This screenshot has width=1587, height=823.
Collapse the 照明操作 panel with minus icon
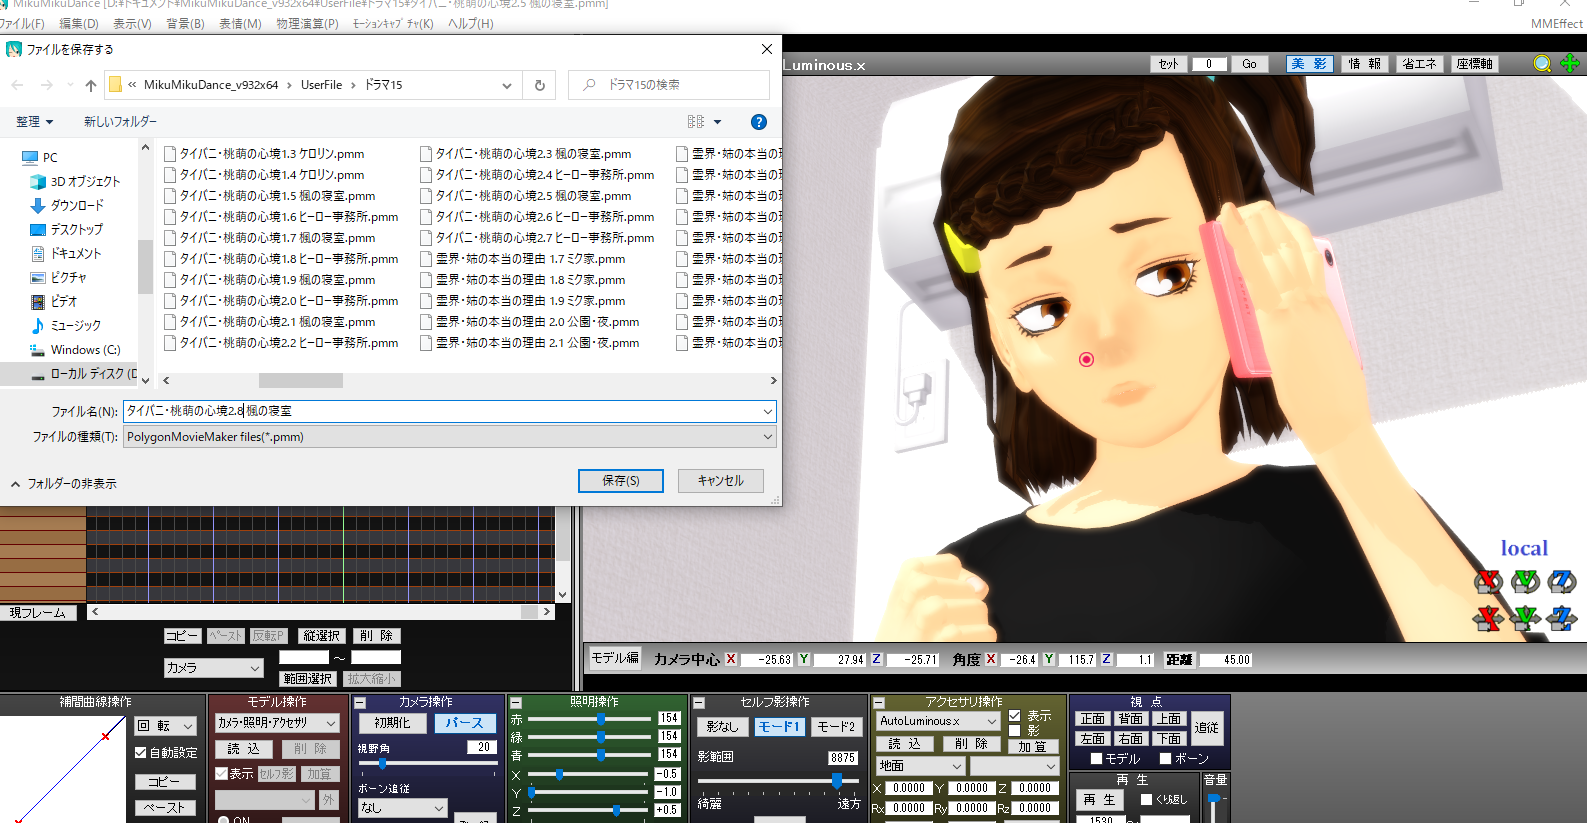pyautogui.click(x=516, y=703)
